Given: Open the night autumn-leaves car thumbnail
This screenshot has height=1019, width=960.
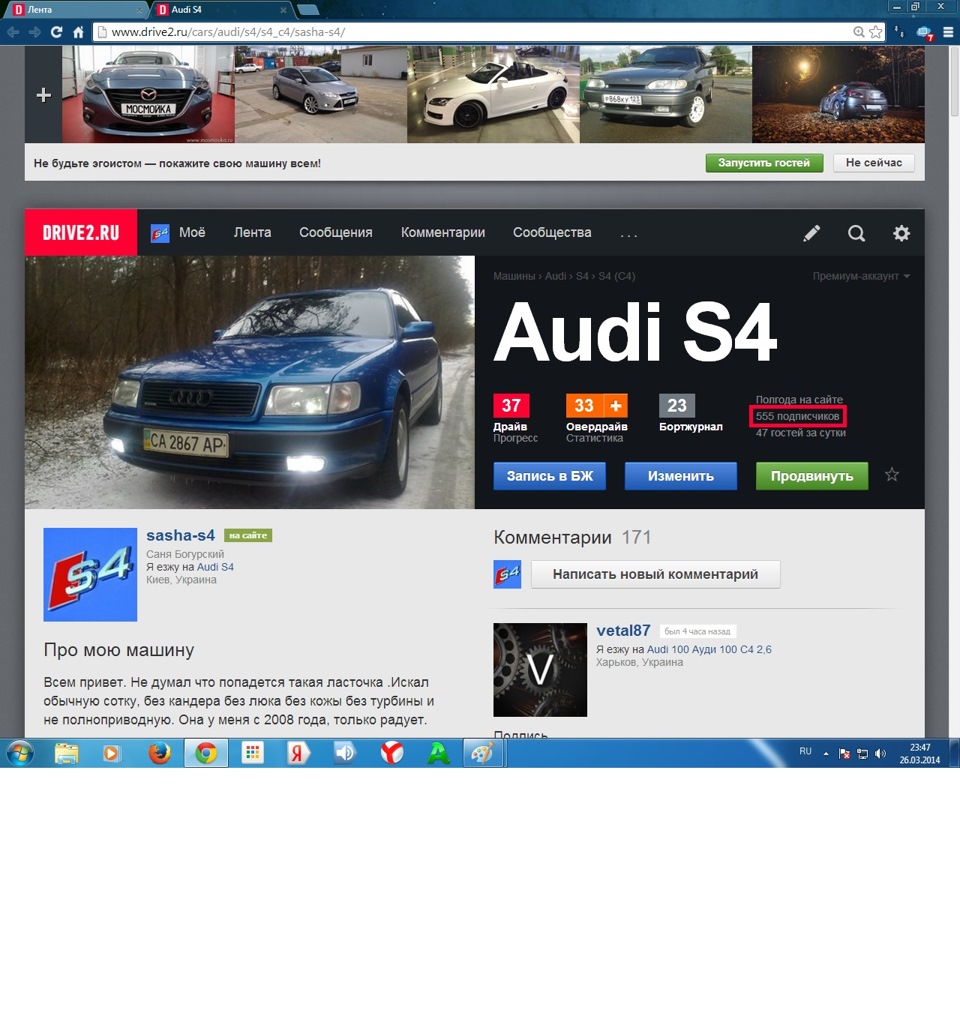Looking at the screenshot, I should coord(838,94).
